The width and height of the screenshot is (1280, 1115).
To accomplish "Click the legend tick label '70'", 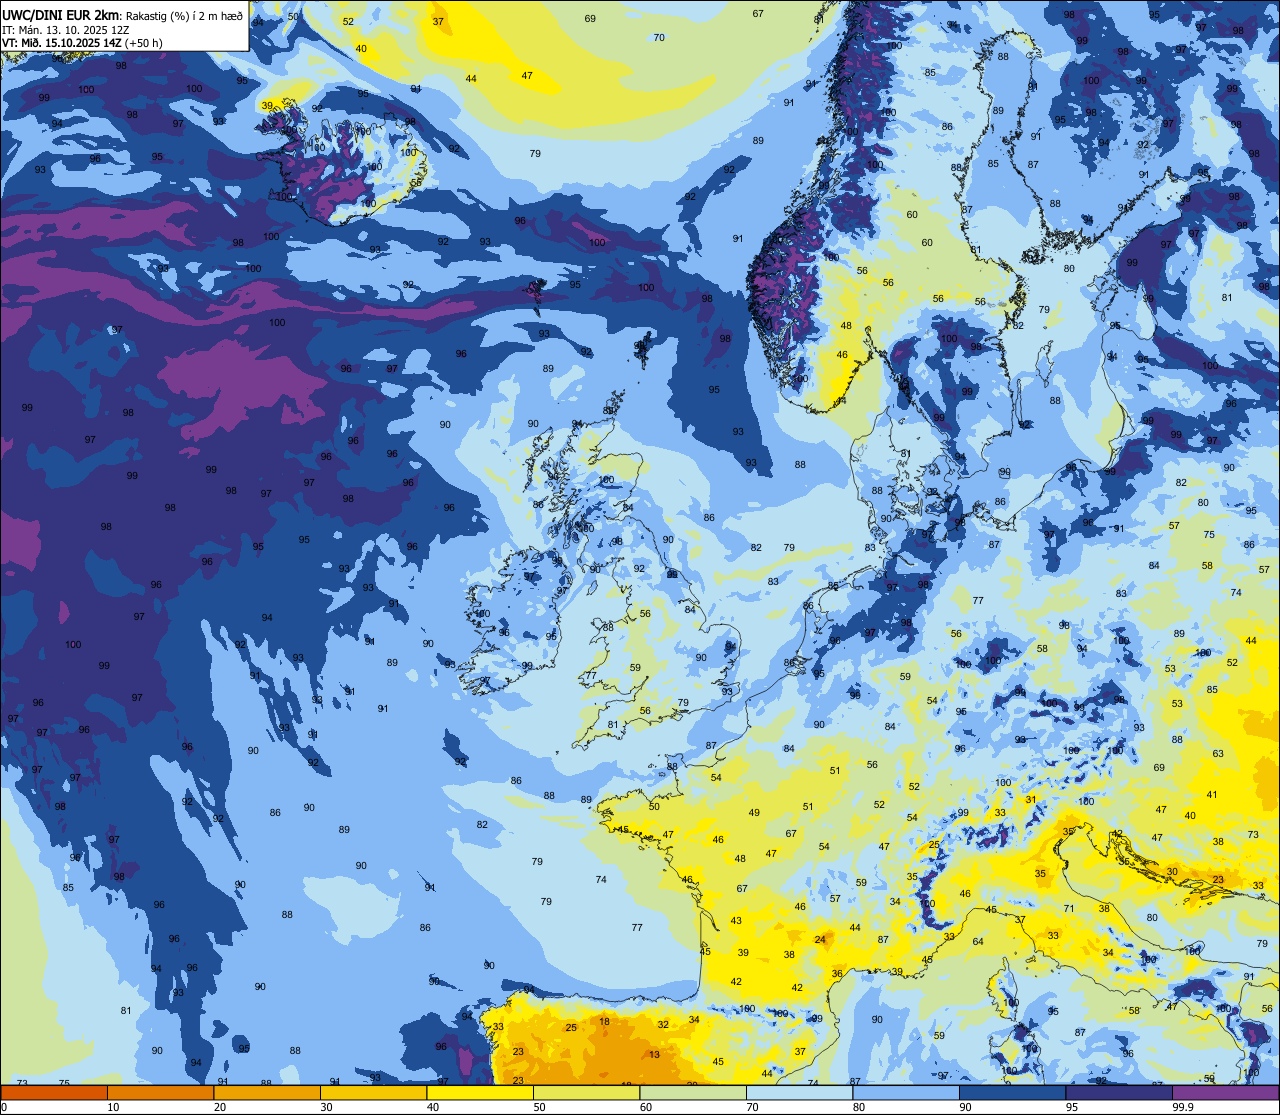I will (x=752, y=1107).
